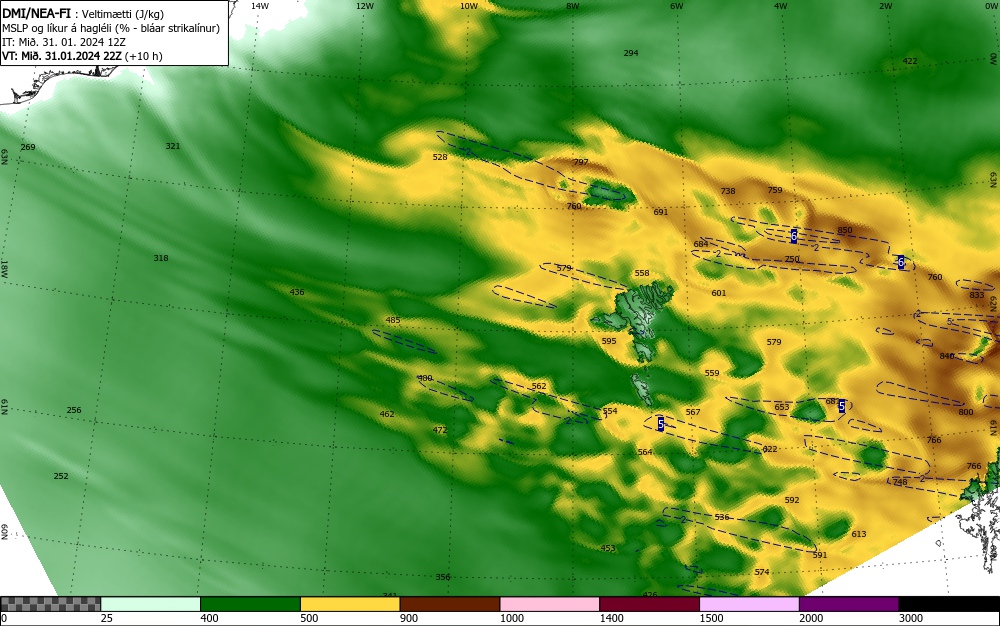Click the value '622' on the map

coord(770,449)
